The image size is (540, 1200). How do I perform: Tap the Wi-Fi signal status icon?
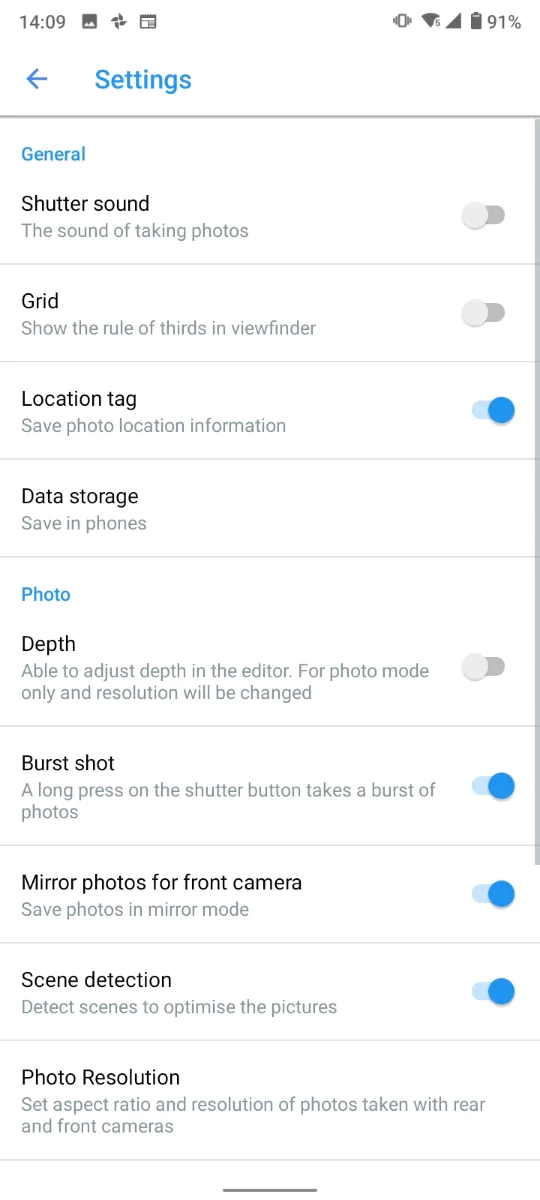(x=432, y=21)
